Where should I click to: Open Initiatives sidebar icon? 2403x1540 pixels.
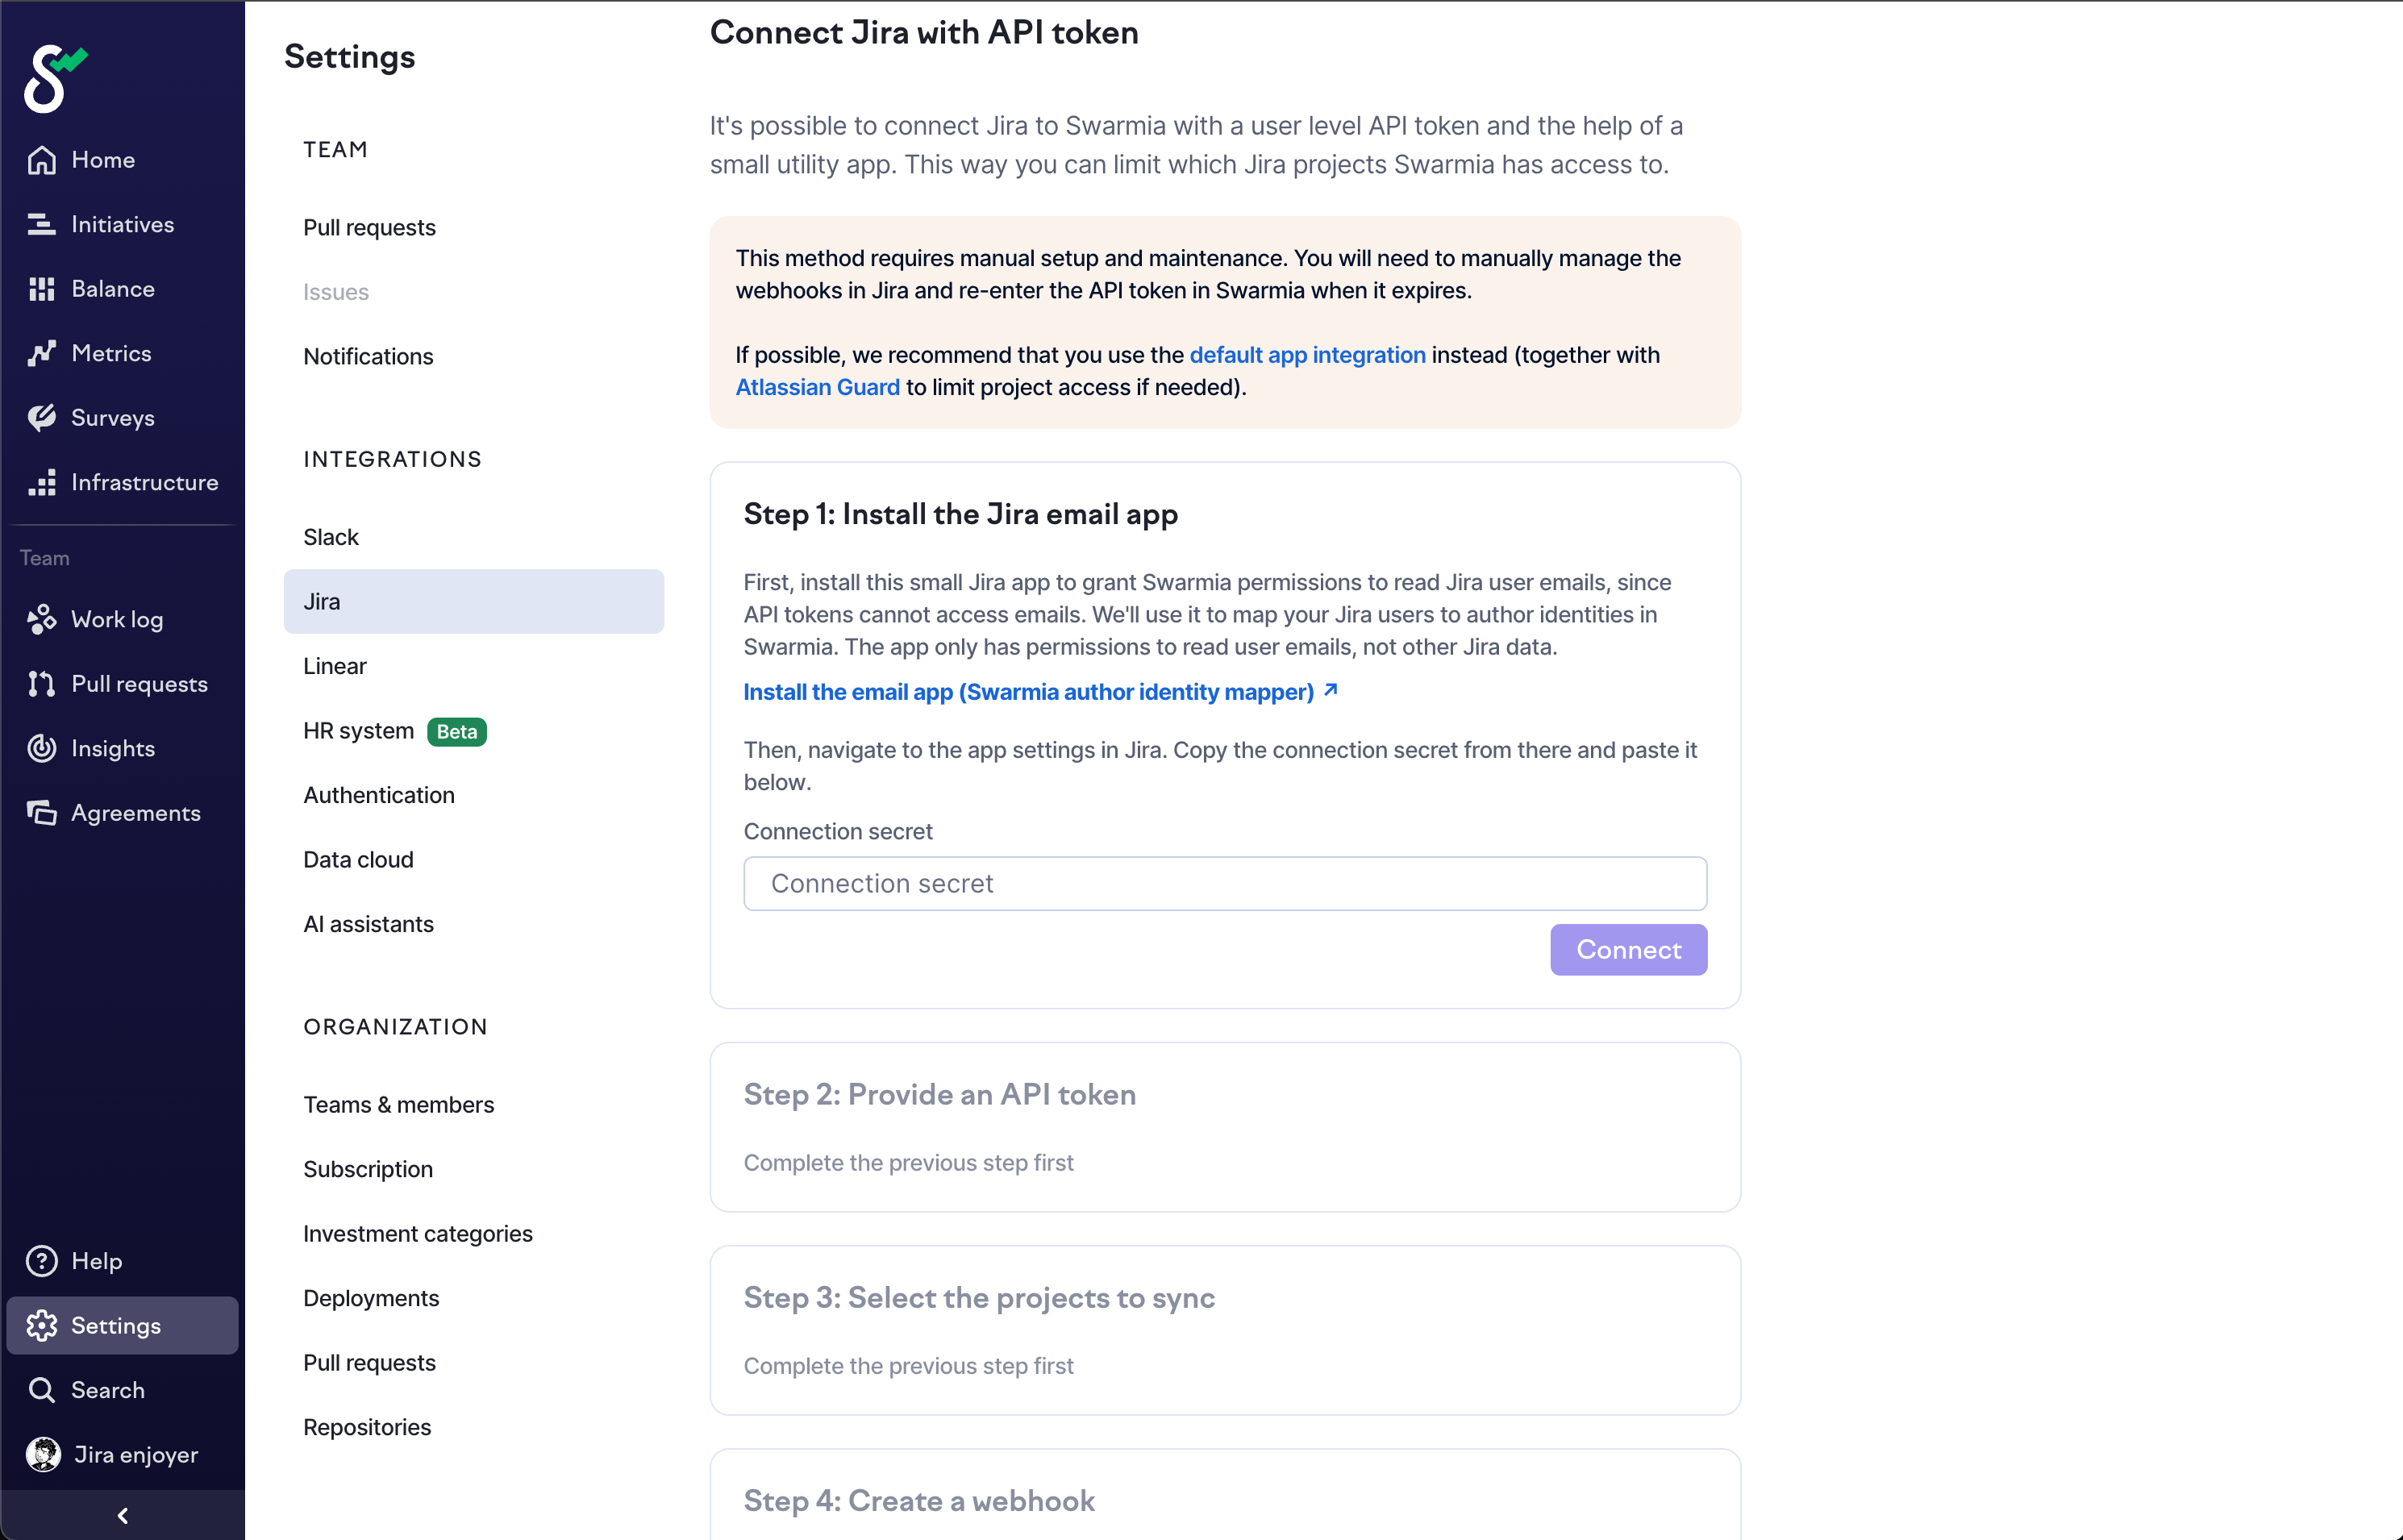[x=42, y=224]
